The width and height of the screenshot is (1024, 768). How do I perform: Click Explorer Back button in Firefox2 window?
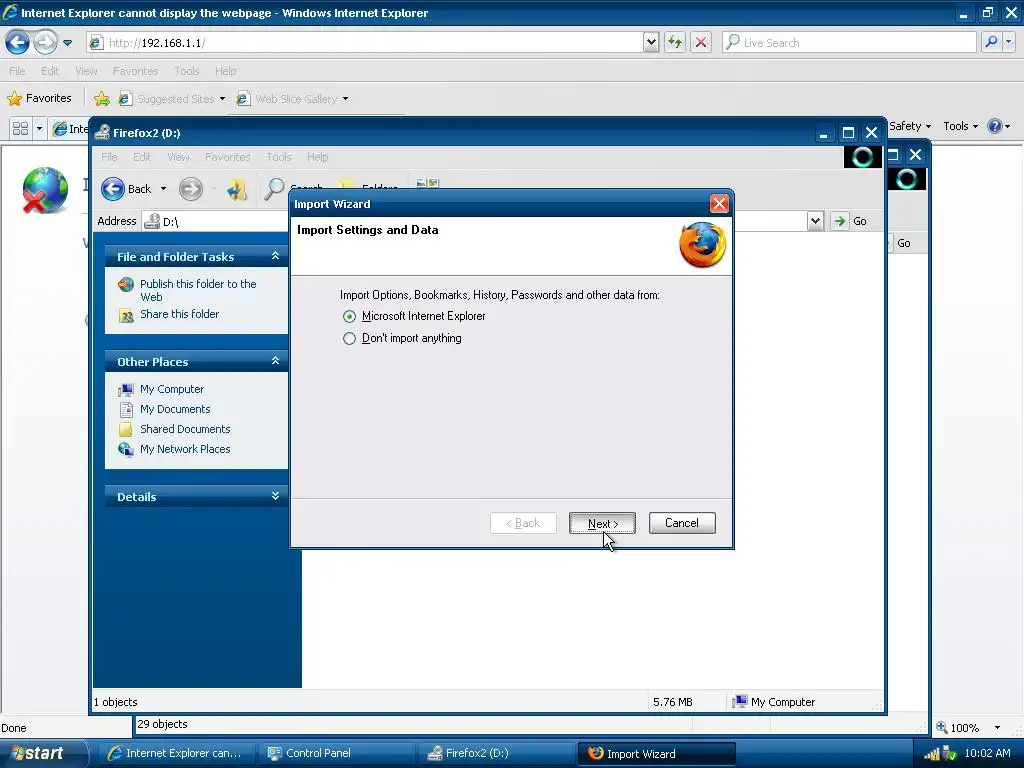pyautogui.click(x=127, y=189)
